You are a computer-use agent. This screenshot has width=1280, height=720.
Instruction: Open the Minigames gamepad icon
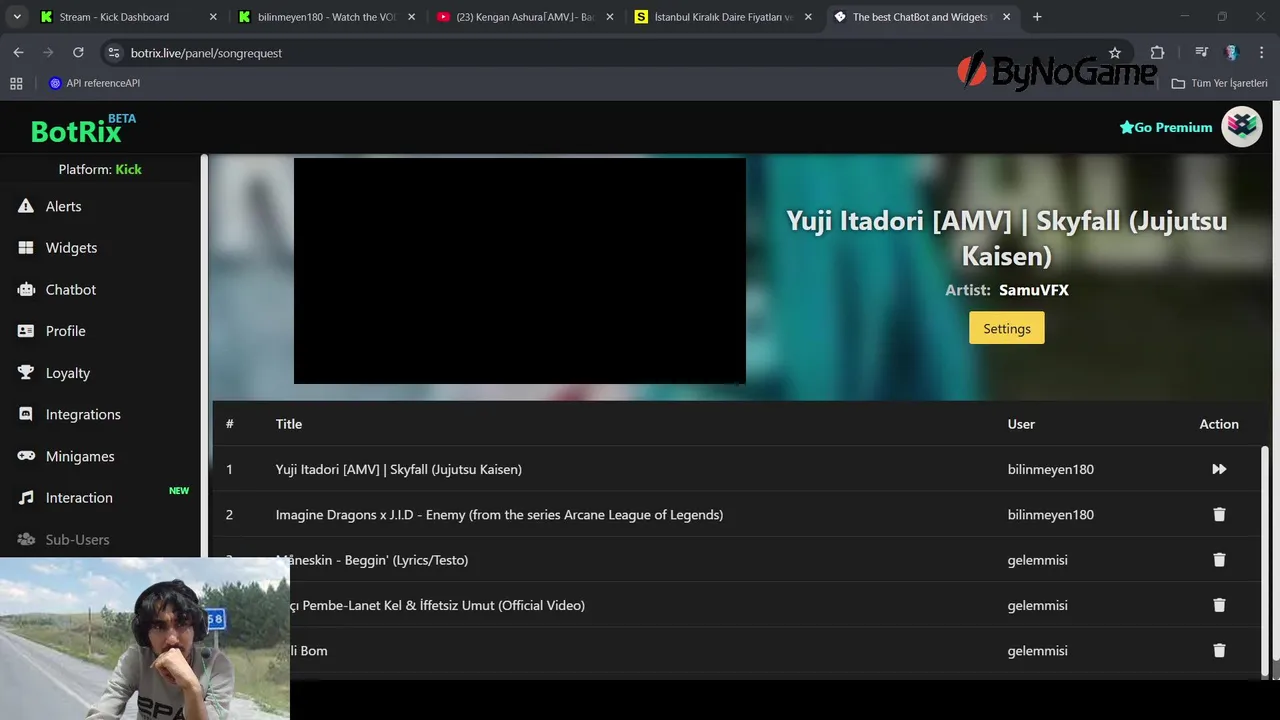point(26,456)
